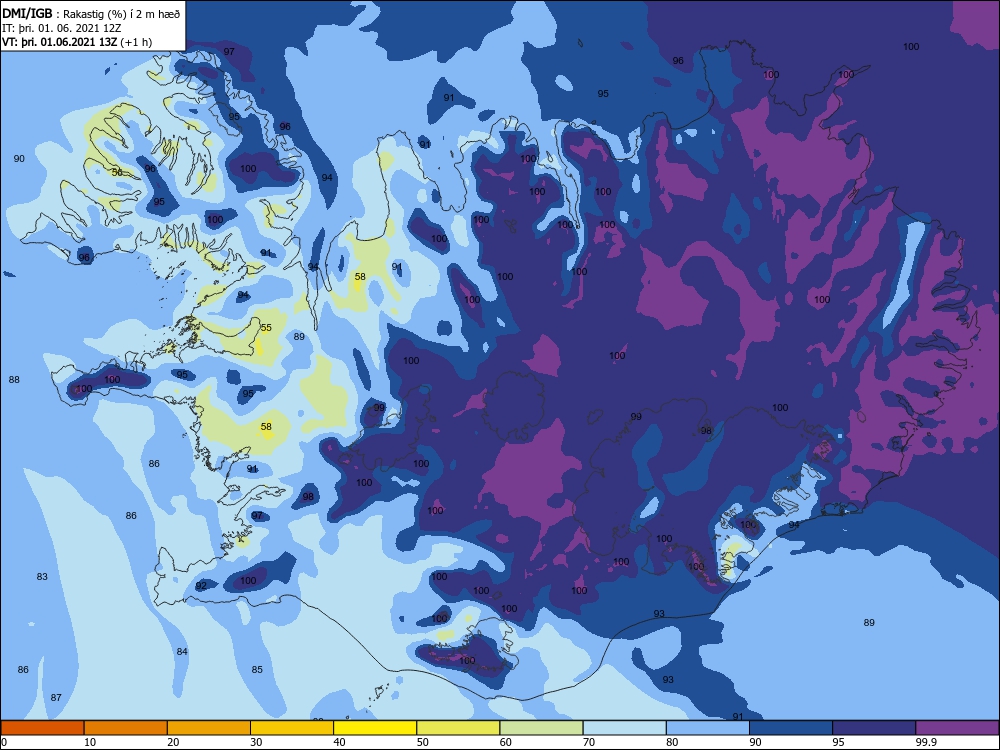Image resolution: width=1000 pixels, height=750 pixels.
Task: Click the 30-40 gold legend swatch
Action: click(292, 728)
